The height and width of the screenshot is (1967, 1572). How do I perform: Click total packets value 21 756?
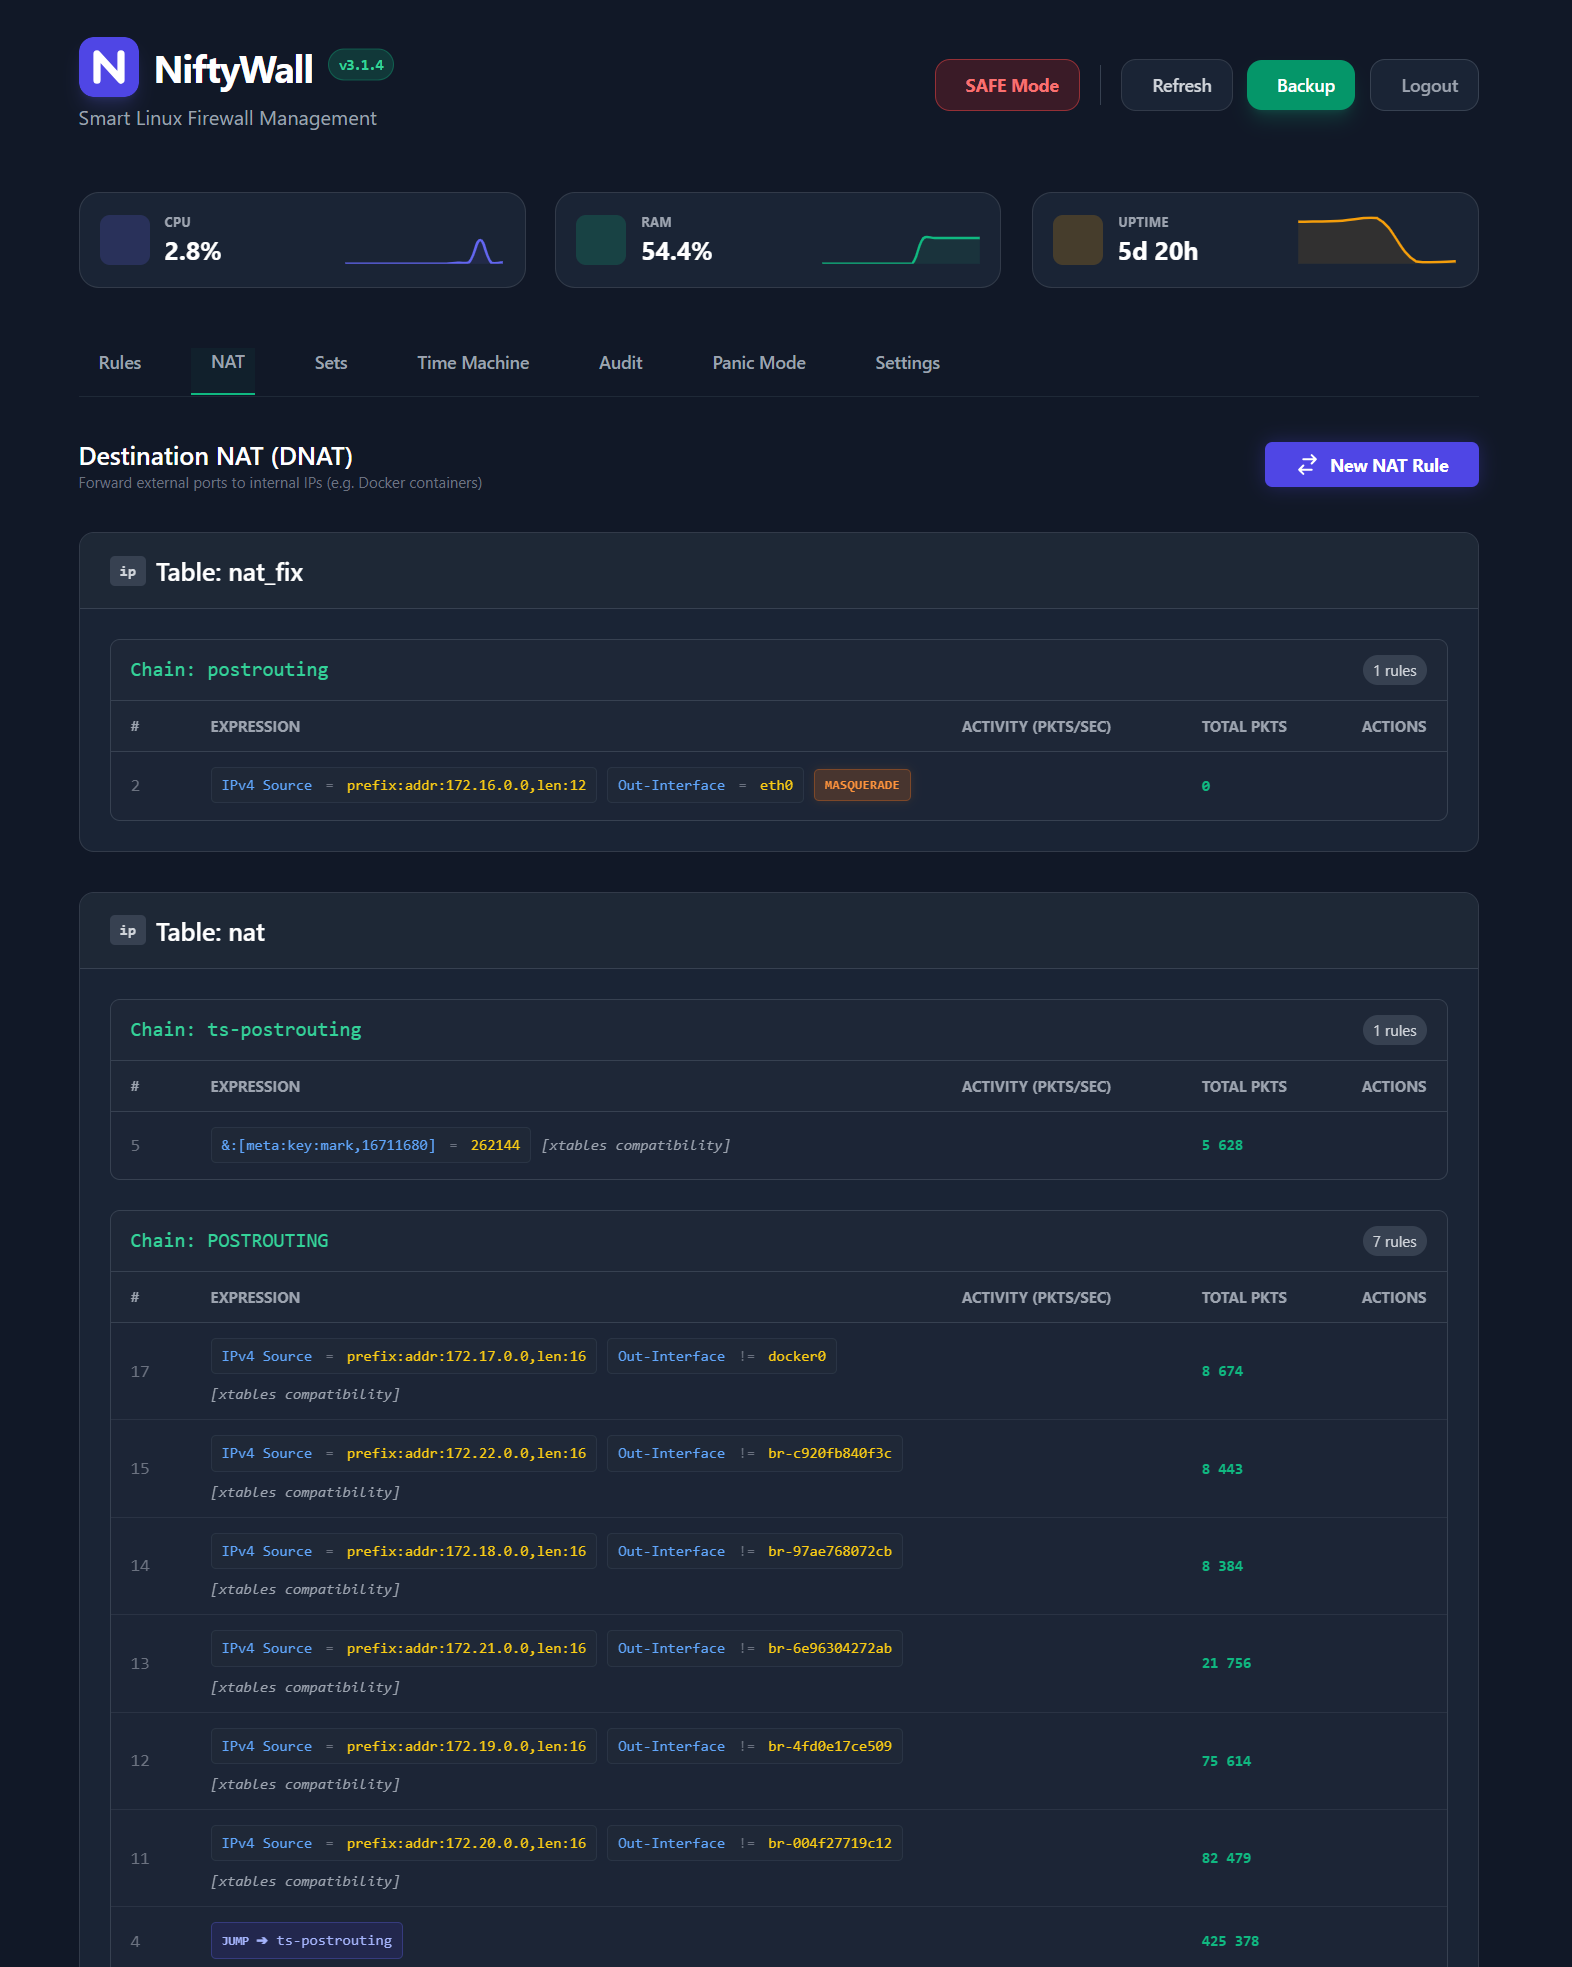click(x=1226, y=1663)
